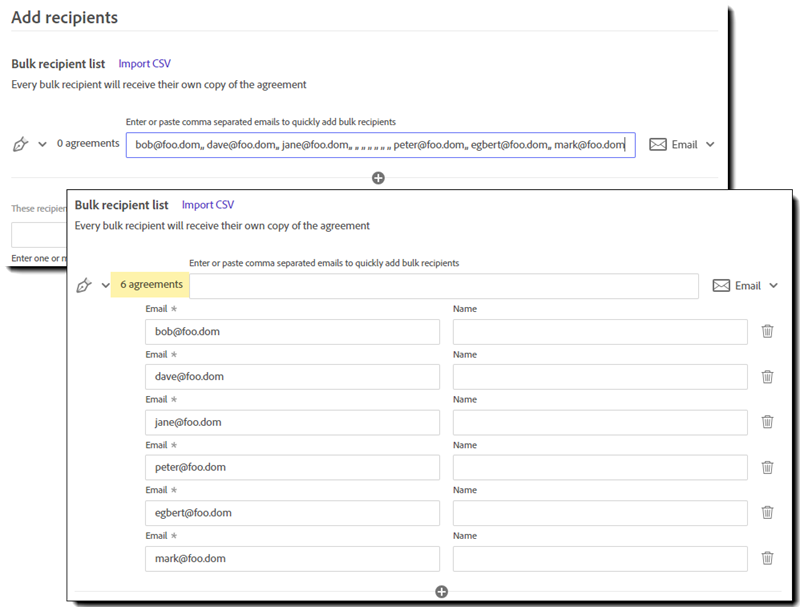Screen dimensions: 800x607
Task: Click the top Import CSV link
Action: [x=145, y=64]
